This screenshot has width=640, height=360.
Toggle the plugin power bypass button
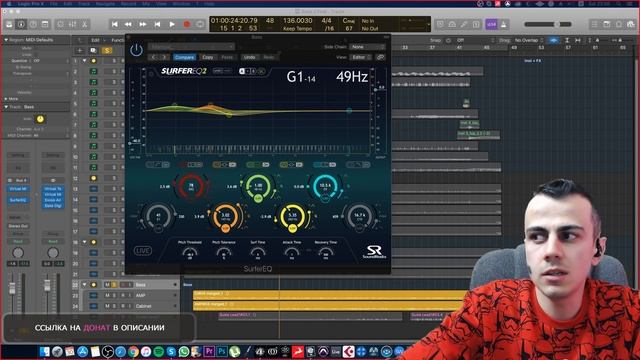pos(136,50)
